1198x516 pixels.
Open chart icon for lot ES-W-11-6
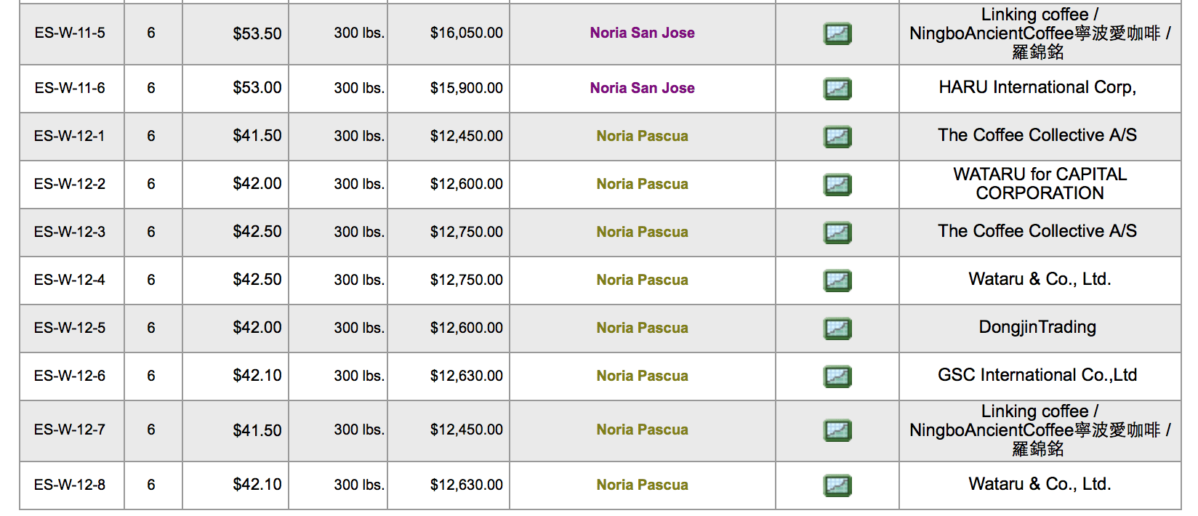[837, 89]
